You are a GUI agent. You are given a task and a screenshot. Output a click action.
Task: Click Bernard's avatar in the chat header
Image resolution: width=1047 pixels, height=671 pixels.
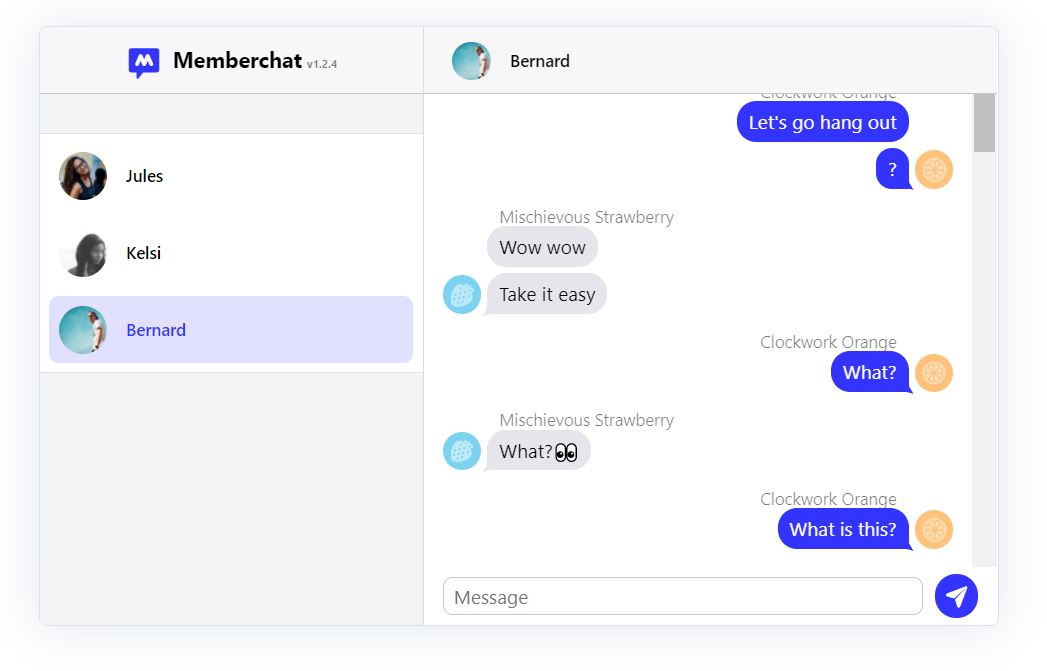coord(471,61)
